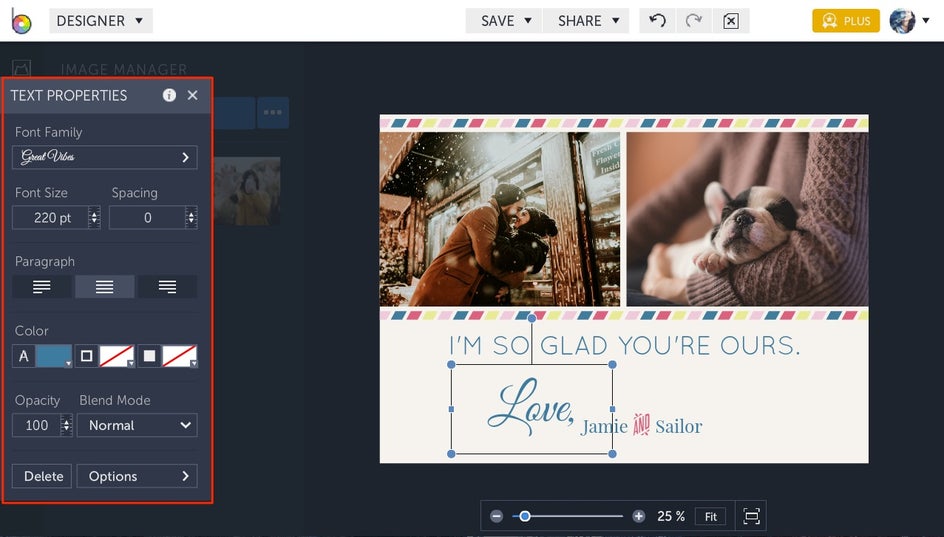Click the Spacing stepper arrows
Screen dimensions: 944x537
click(x=191, y=218)
